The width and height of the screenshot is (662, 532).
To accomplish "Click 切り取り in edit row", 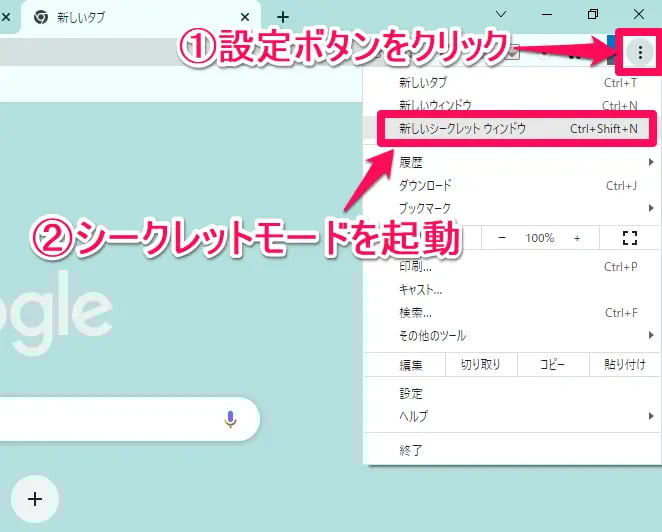I will click(481, 364).
